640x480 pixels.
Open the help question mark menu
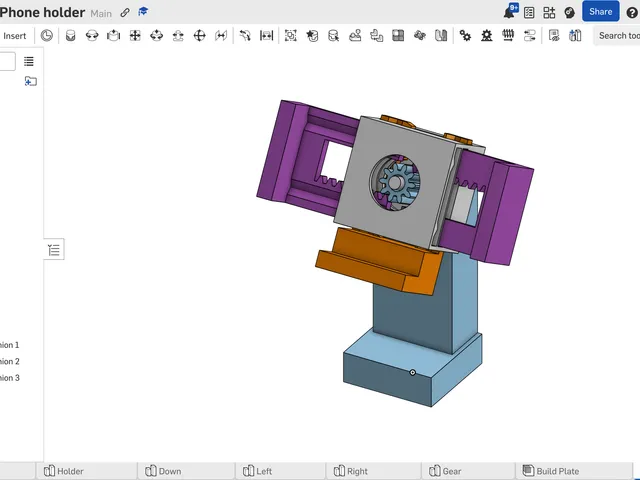point(632,13)
